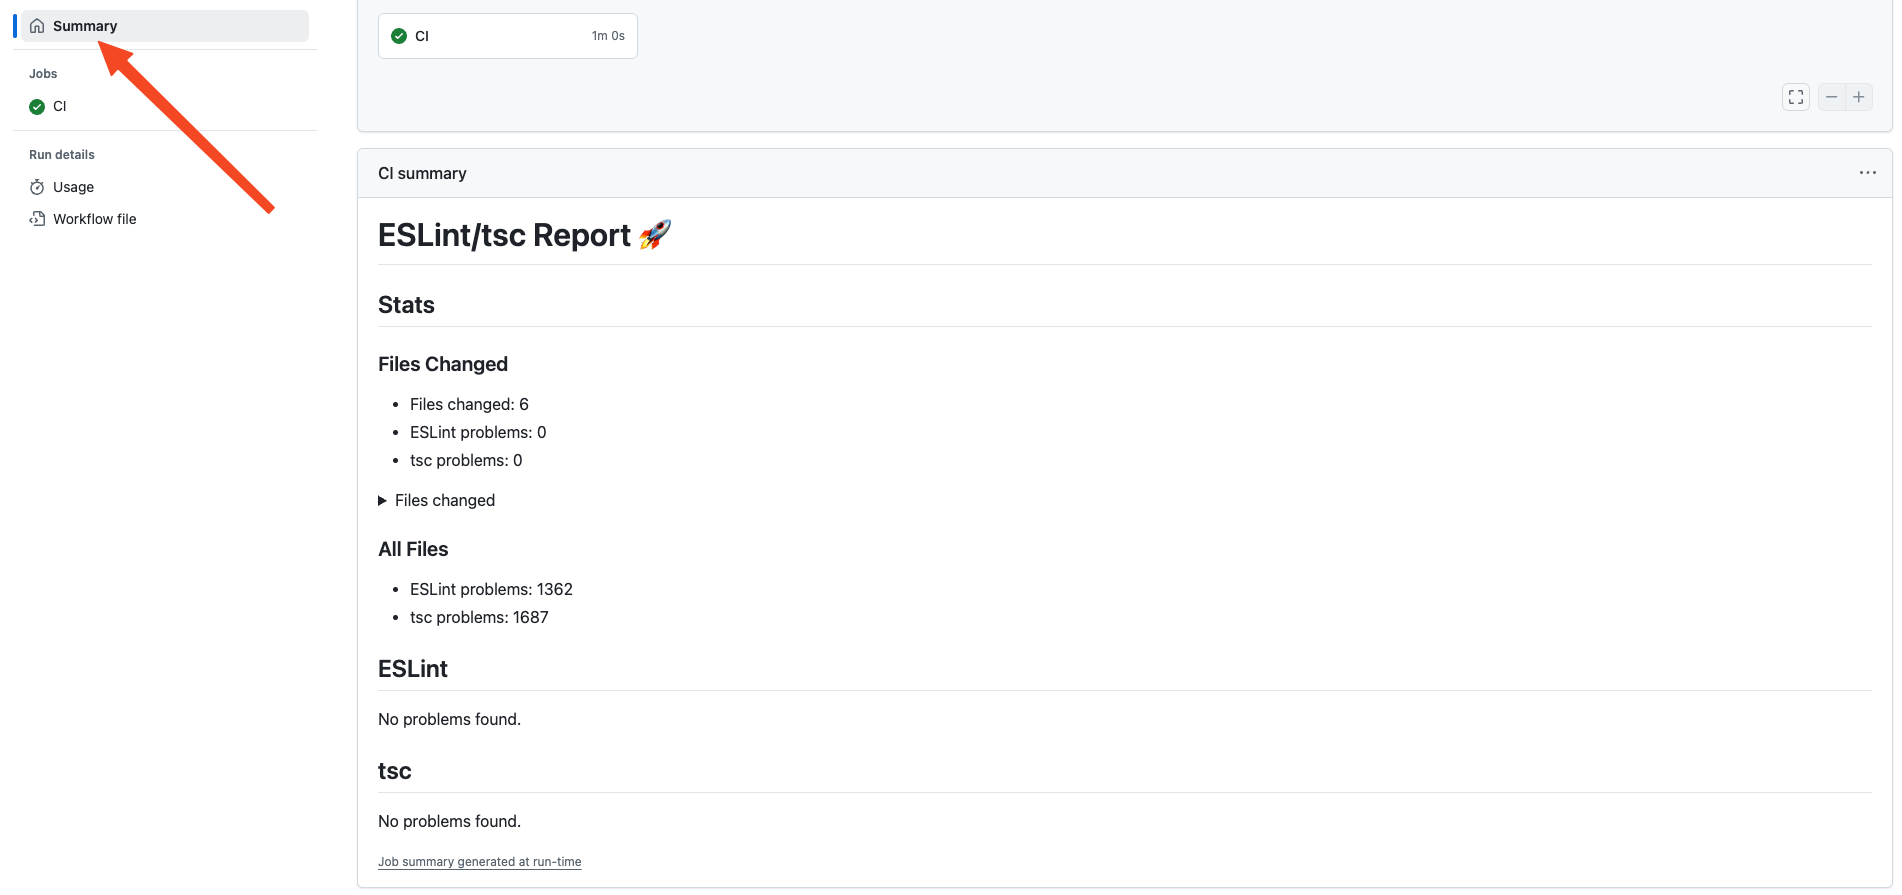Select the Summary sidebar item
1902x895 pixels.
(x=85, y=26)
